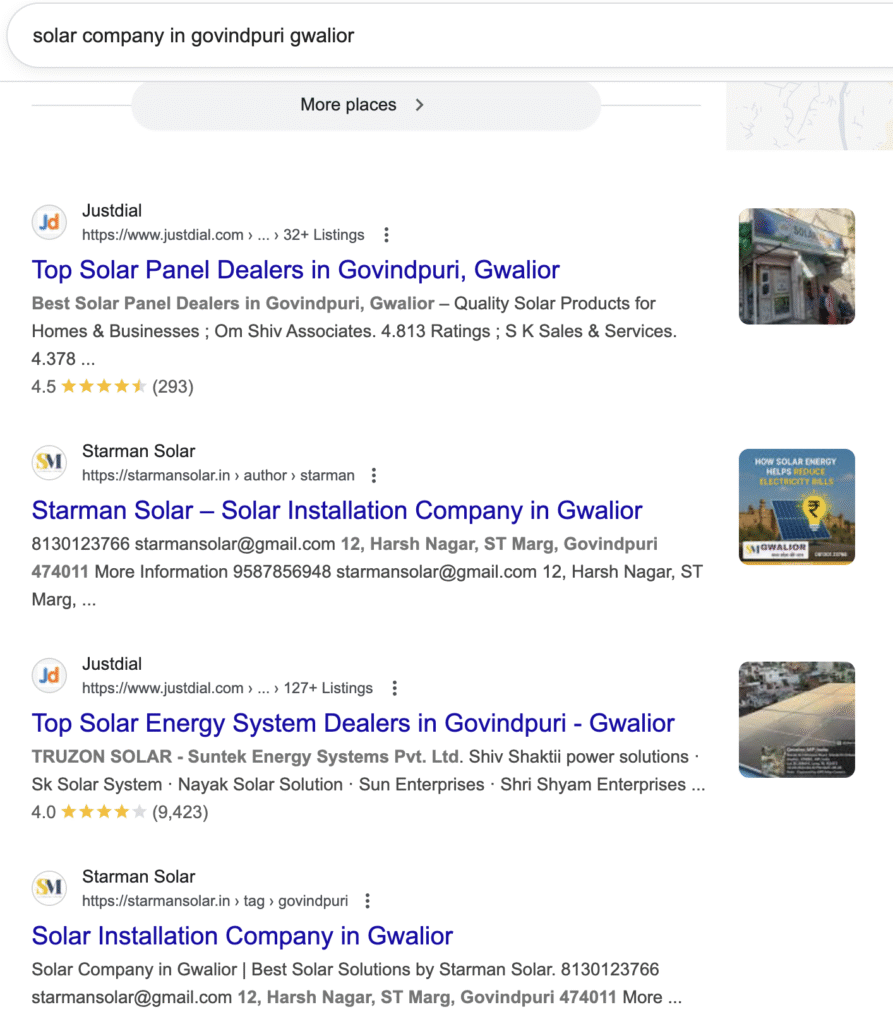Open three-dot menu next to 127+ Listings
The image size is (893, 1024).
(x=395, y=688)
